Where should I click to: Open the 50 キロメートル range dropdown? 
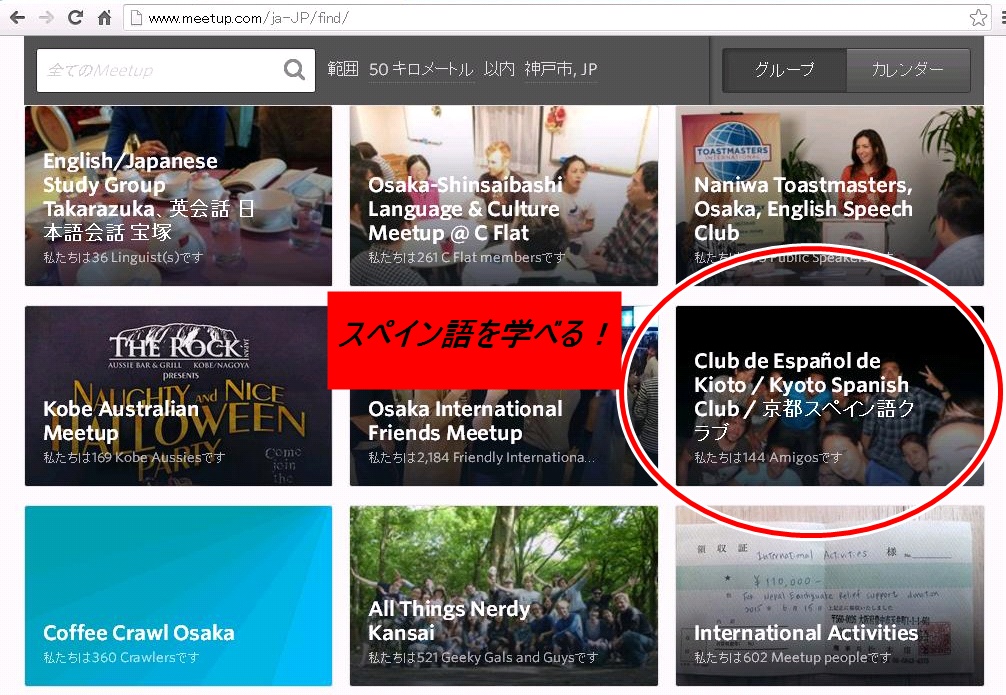pos(420,70)
